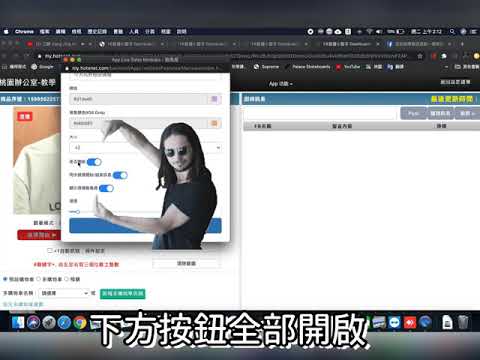
Task: Toggle the third switch in popup
Action: (106, 188)
